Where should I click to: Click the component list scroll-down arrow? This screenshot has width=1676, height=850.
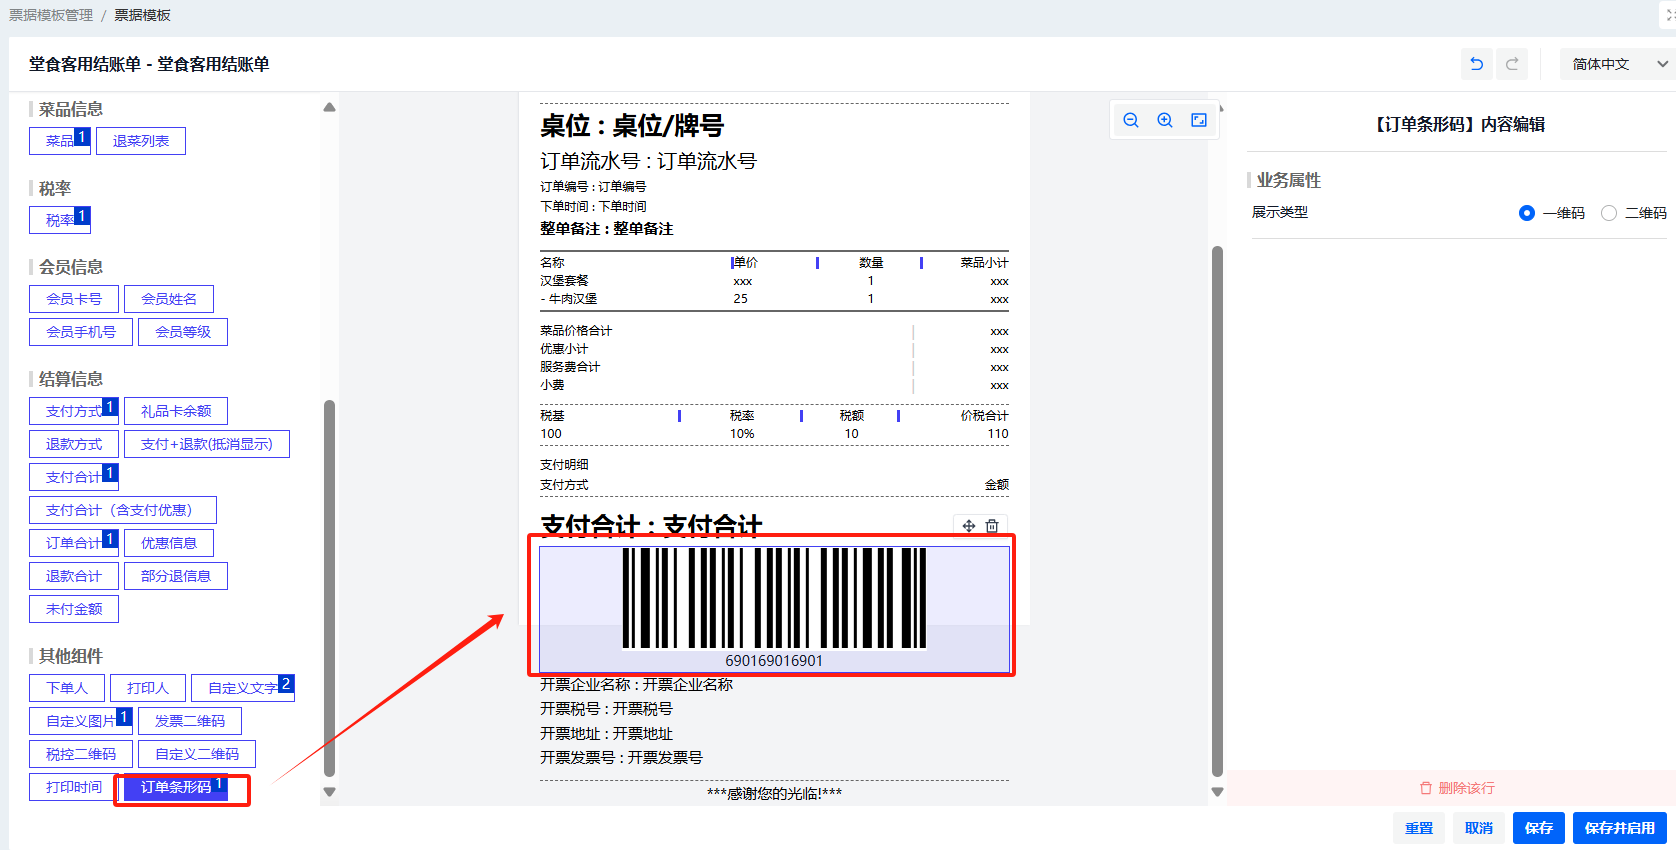point(329,792)
